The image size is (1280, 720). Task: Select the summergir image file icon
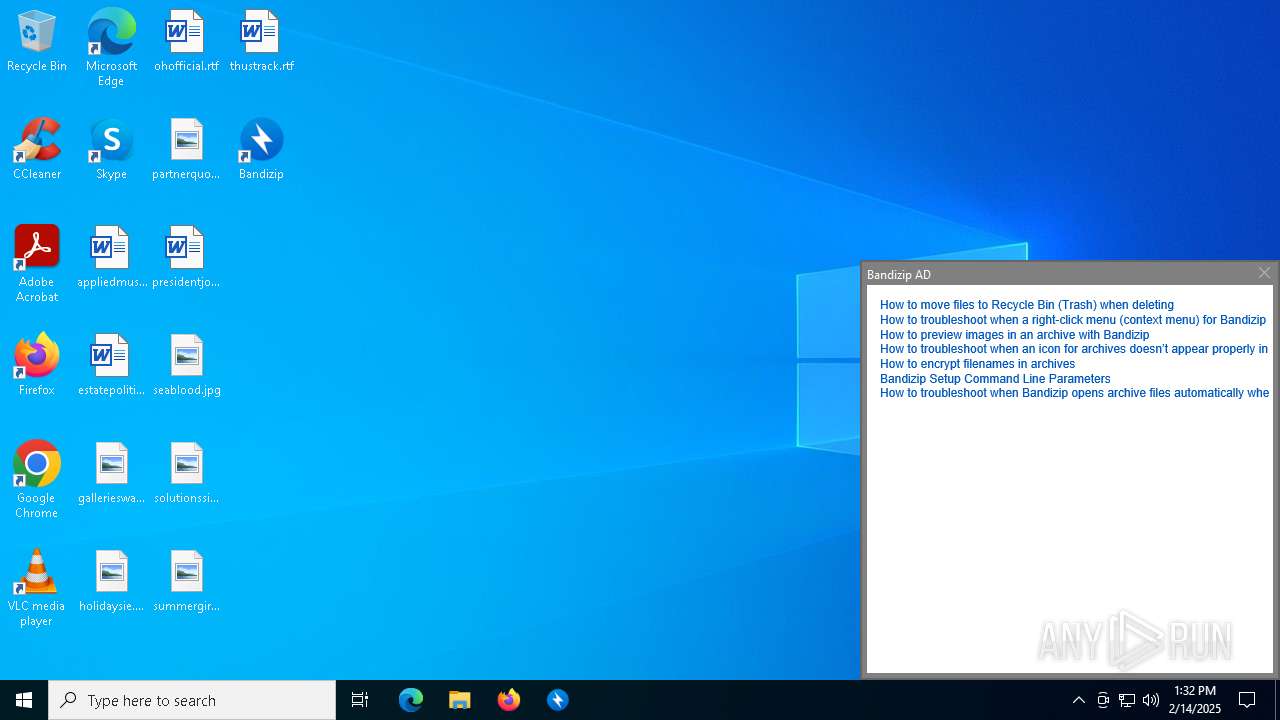186,582
